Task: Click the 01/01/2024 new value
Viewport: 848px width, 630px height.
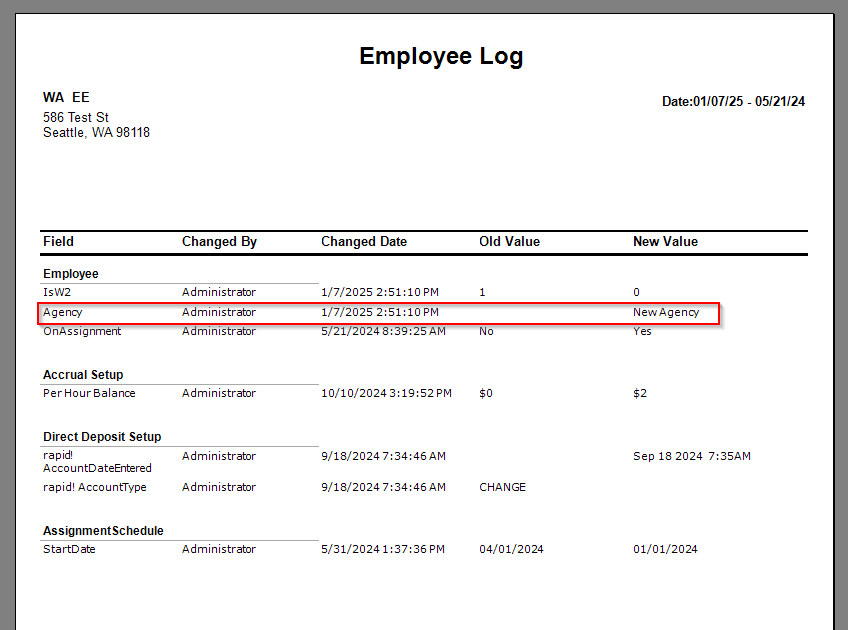Action: tap(665, 549)
